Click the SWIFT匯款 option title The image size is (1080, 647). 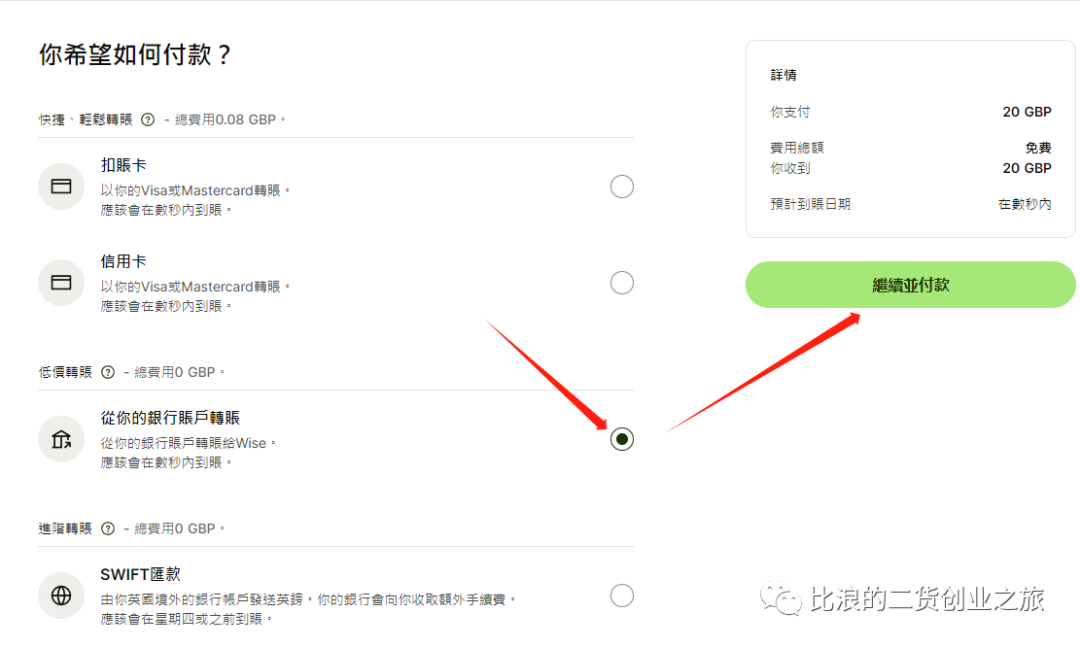[x=141, y=574]
